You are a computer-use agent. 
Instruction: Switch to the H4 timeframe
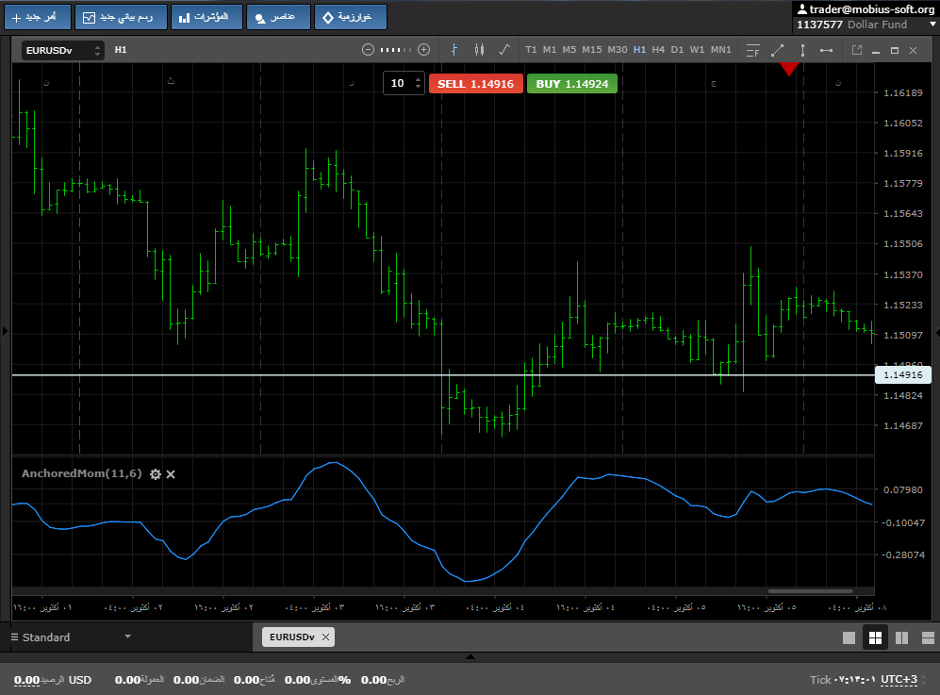[x=658, y=49]
